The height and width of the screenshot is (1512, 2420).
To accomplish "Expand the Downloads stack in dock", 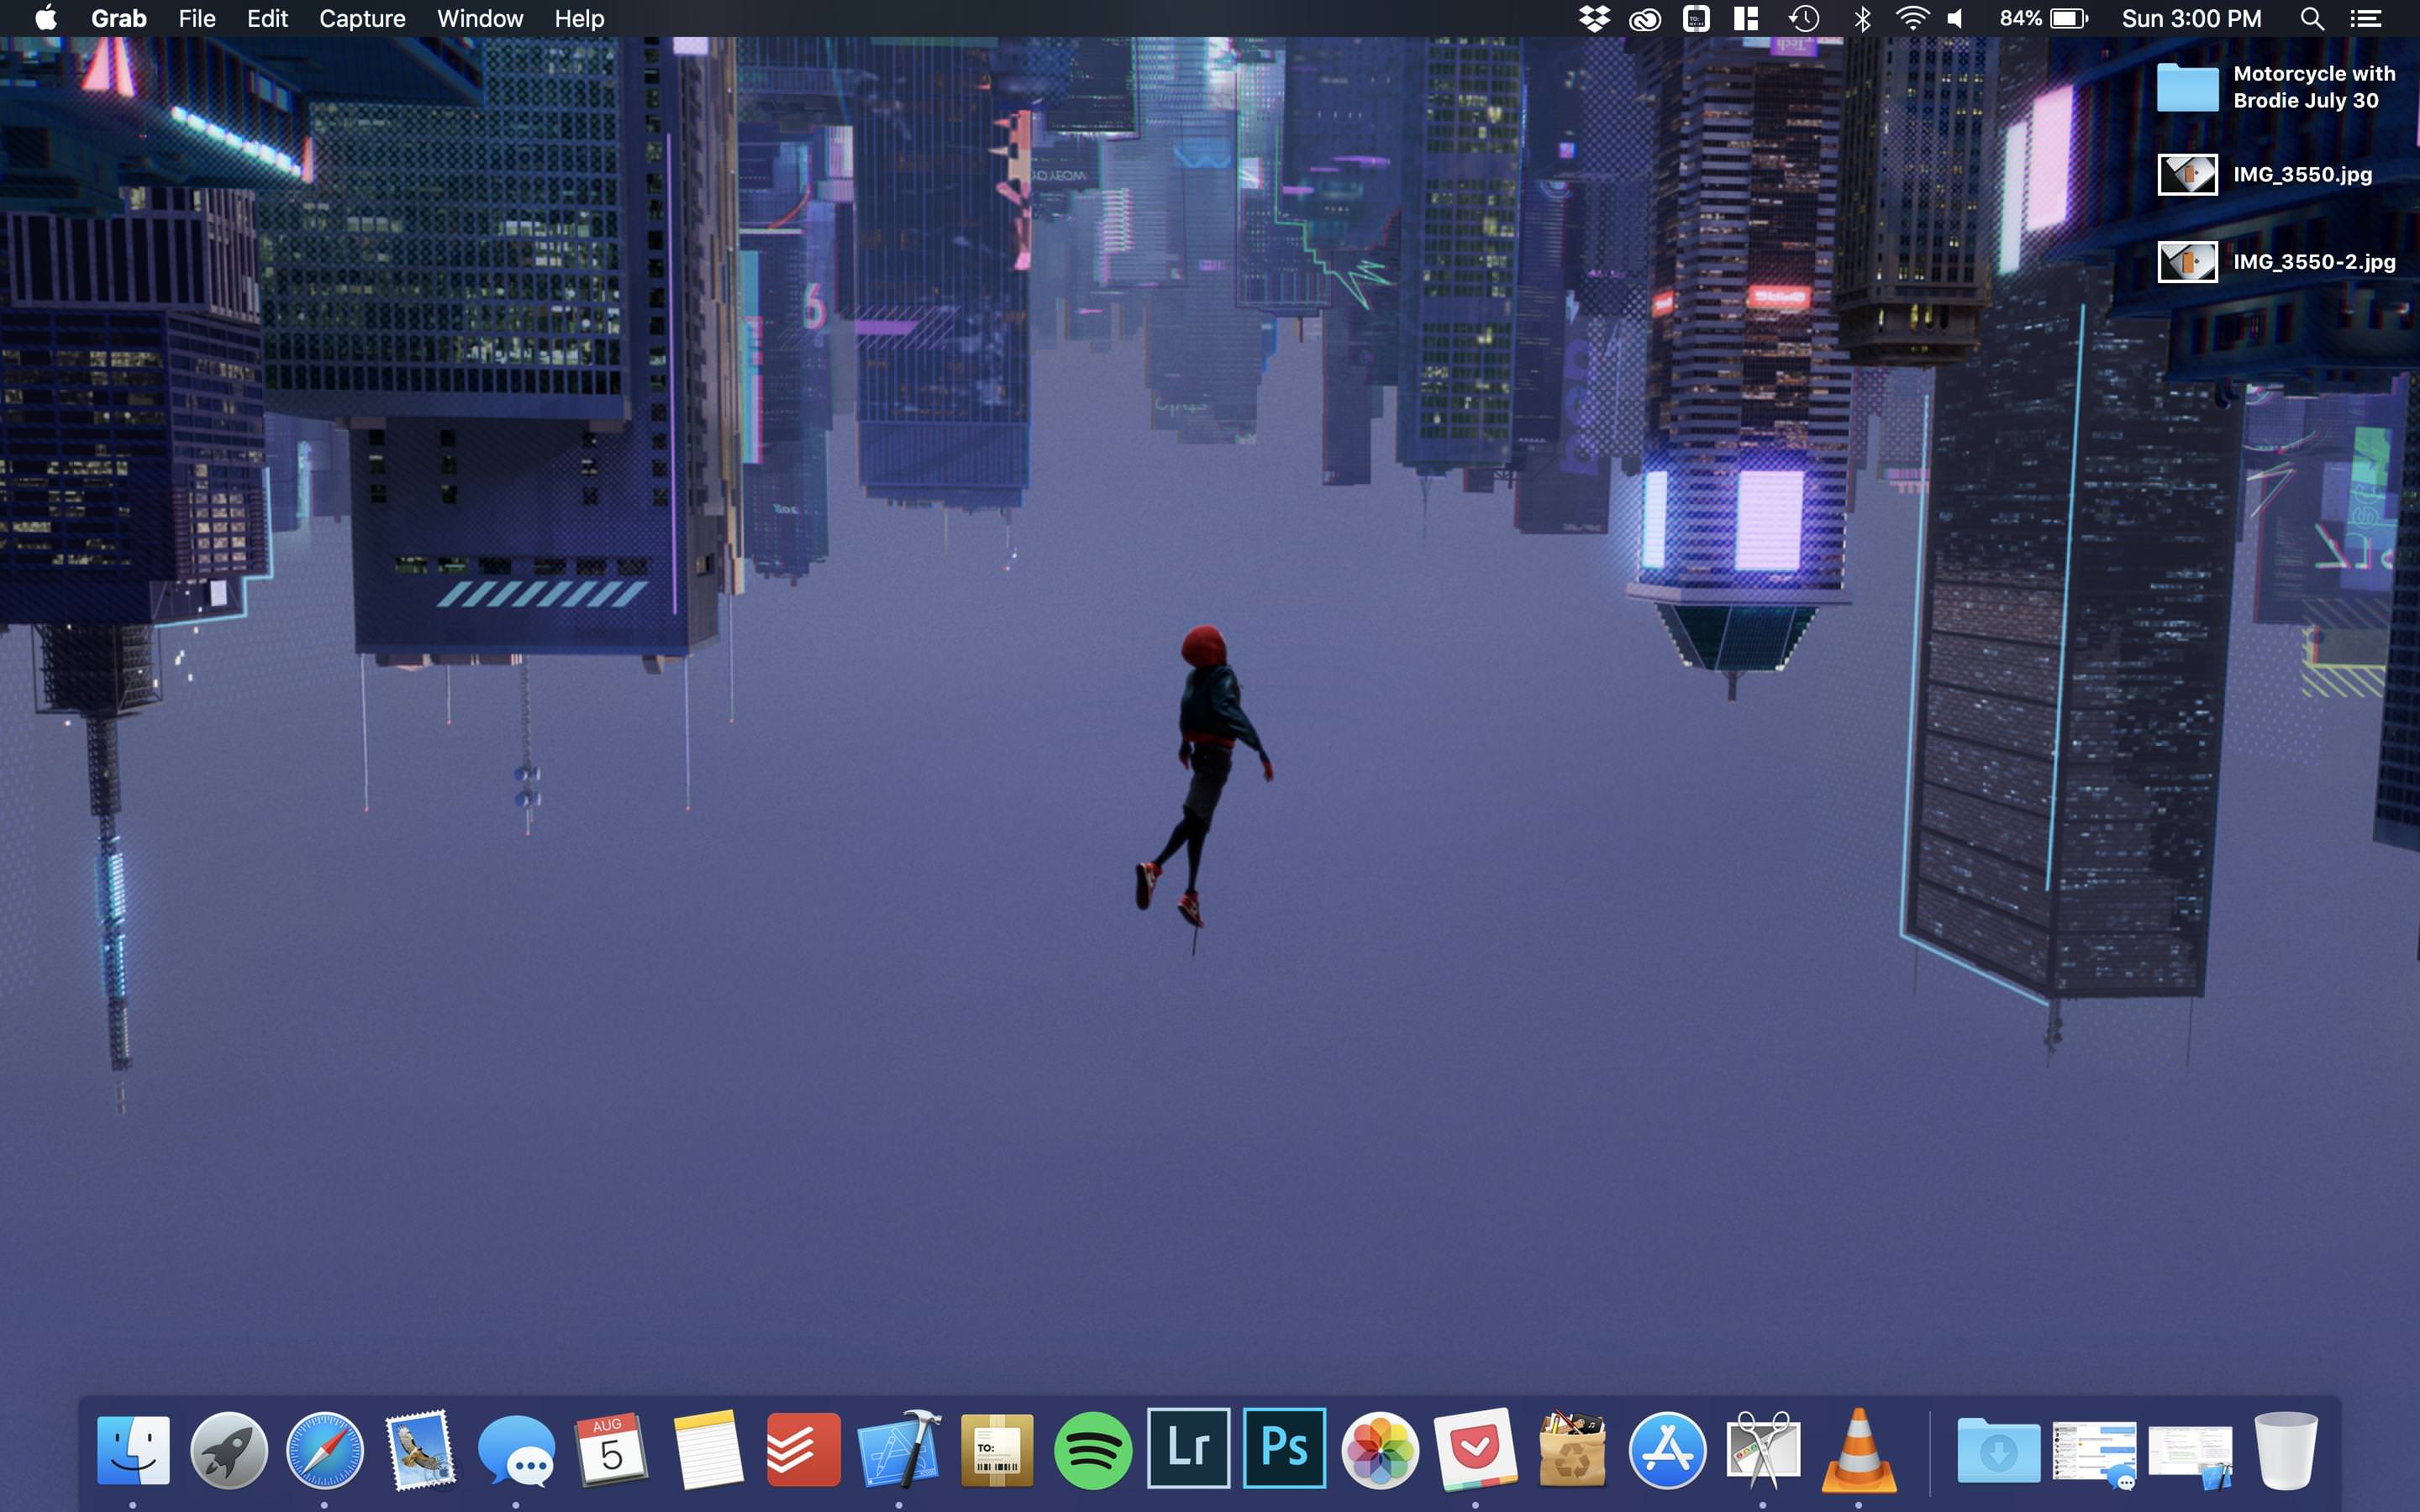I will (x=1998, y=1449).
